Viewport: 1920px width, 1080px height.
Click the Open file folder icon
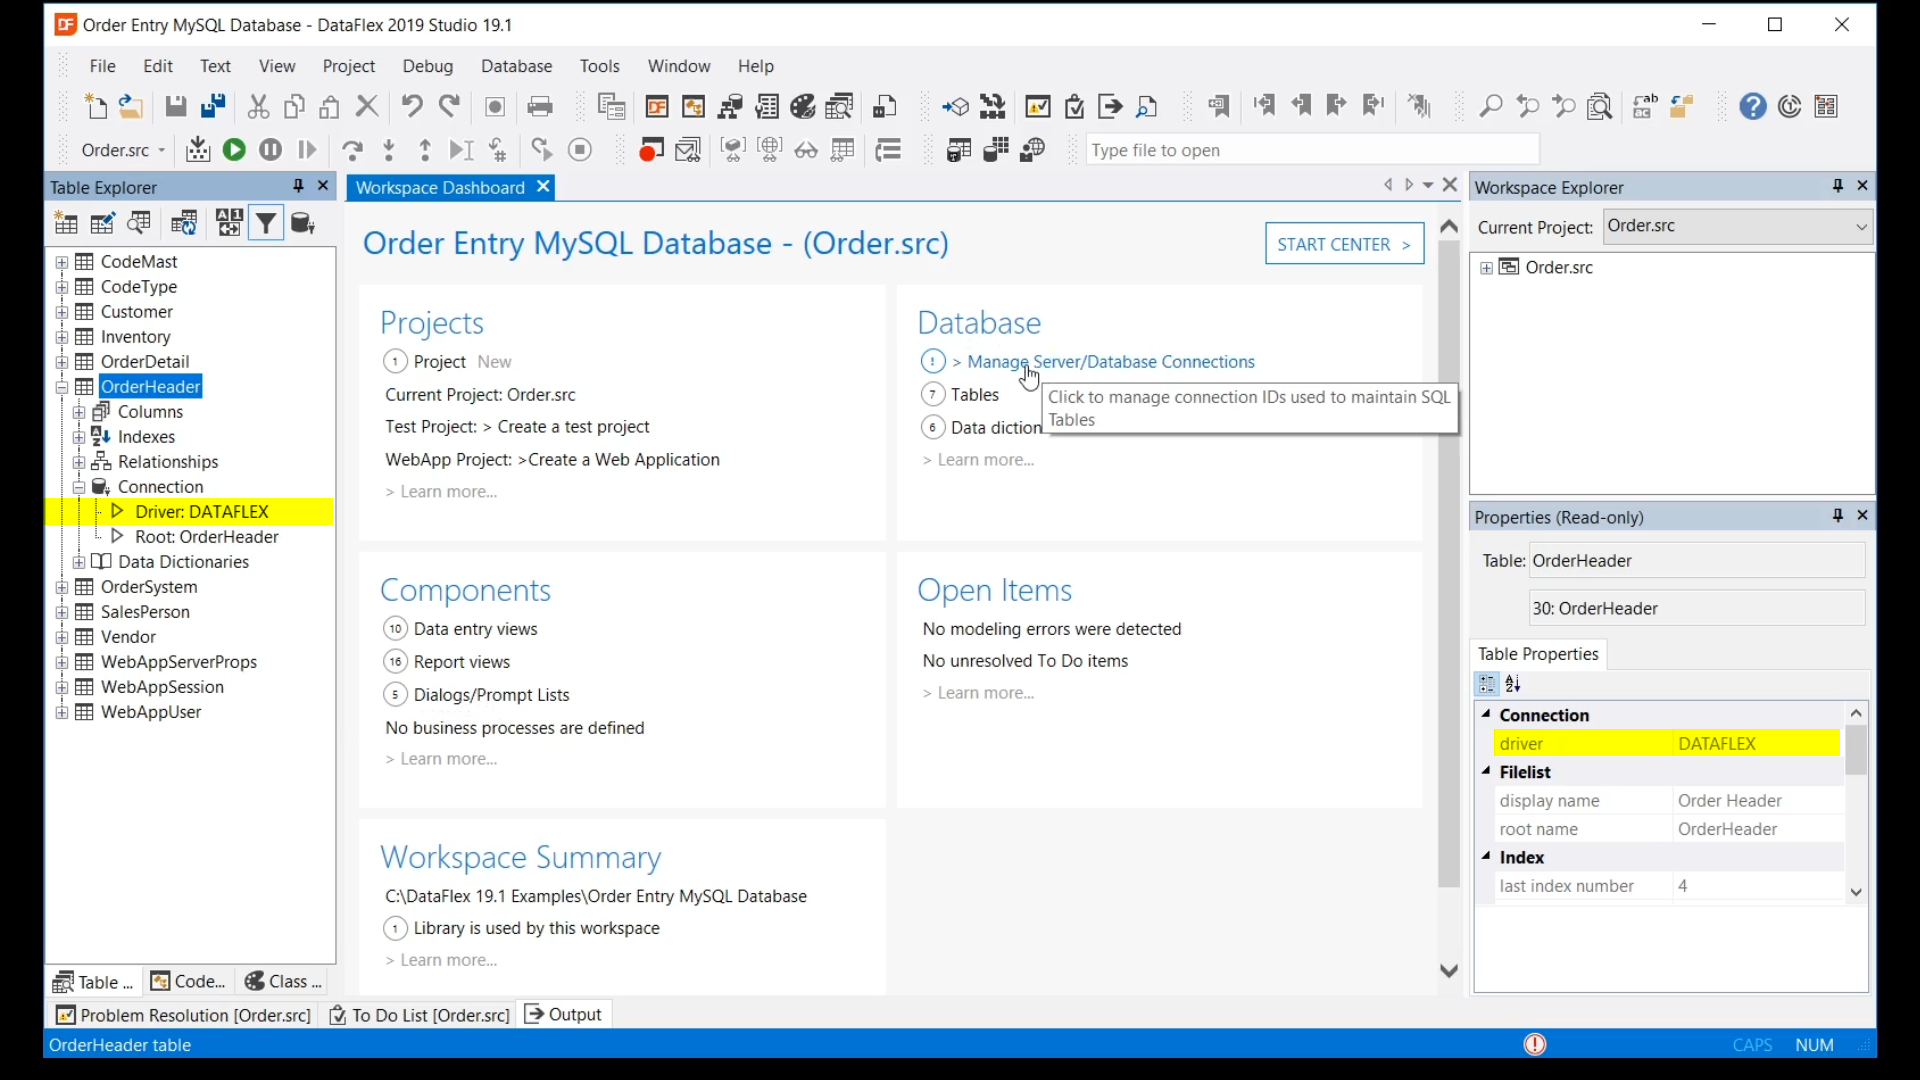coord(131,106)
